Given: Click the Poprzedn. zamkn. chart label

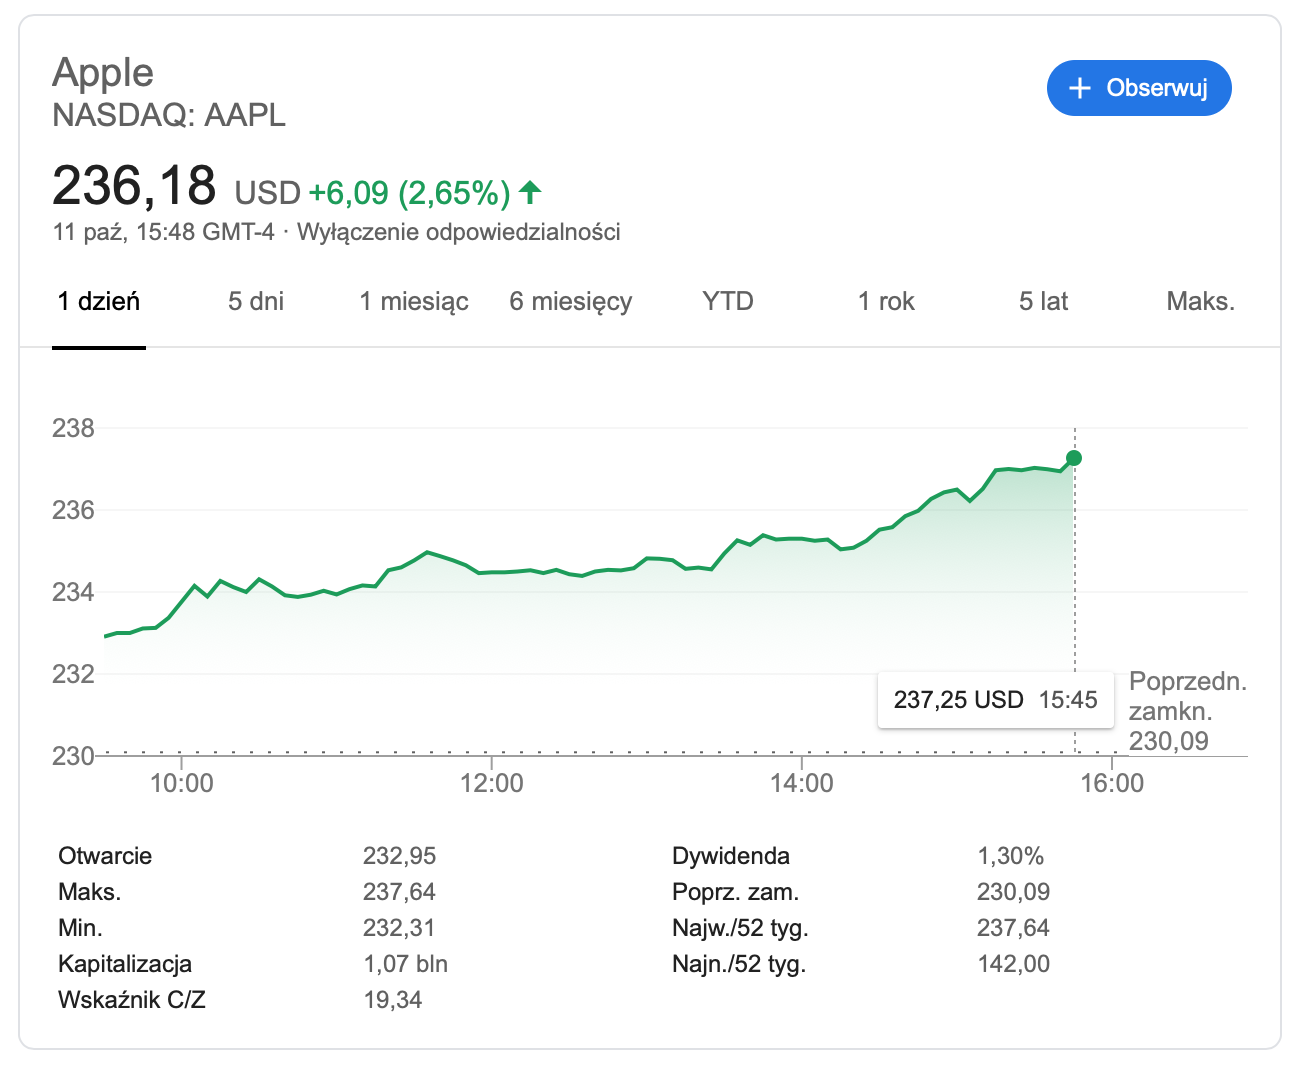Looking at the screenshot, I should click(1187, 697).
